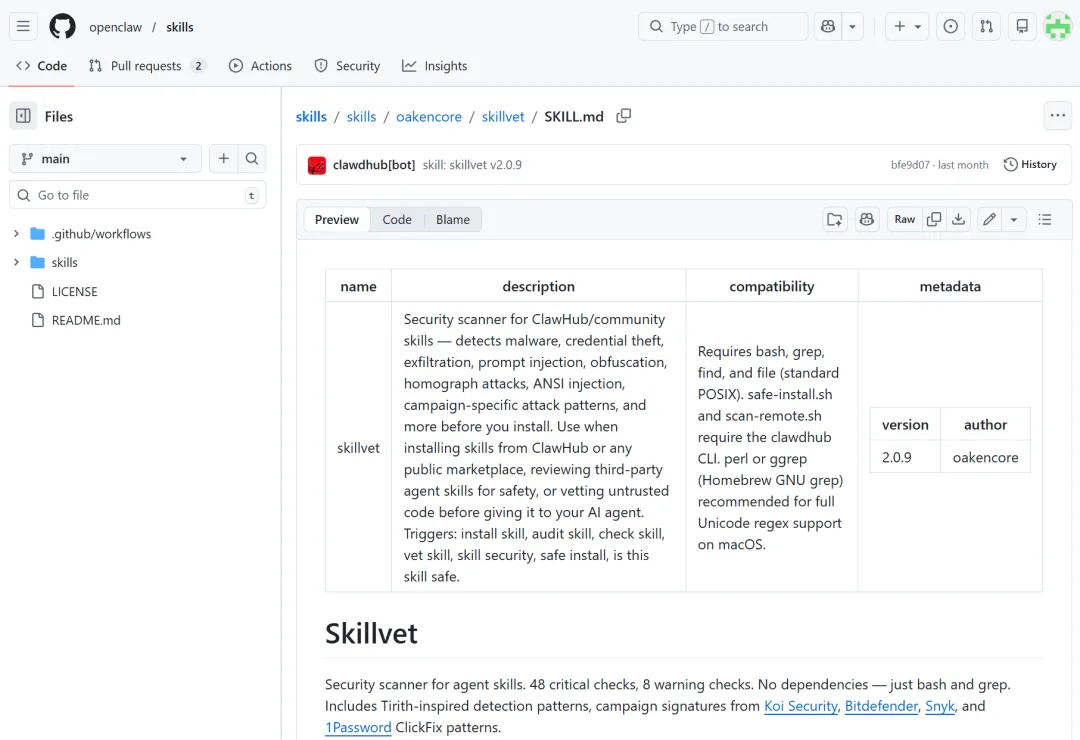Open the 1Password link
The width and height of the screenshot is (1080, 740).
pos(357,728)
